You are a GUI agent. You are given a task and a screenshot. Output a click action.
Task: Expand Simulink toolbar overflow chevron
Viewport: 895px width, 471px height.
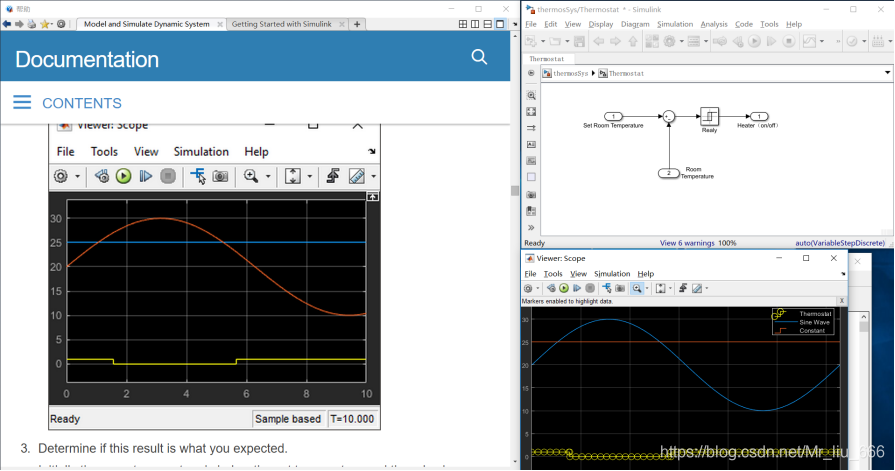coord(838,41)
